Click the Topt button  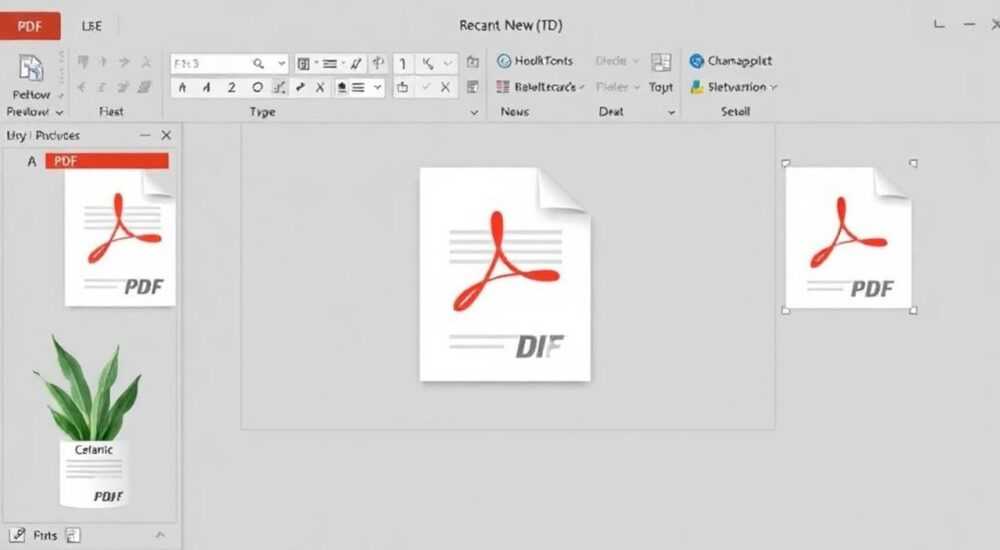pyautogui.click(x=661, y=87)
